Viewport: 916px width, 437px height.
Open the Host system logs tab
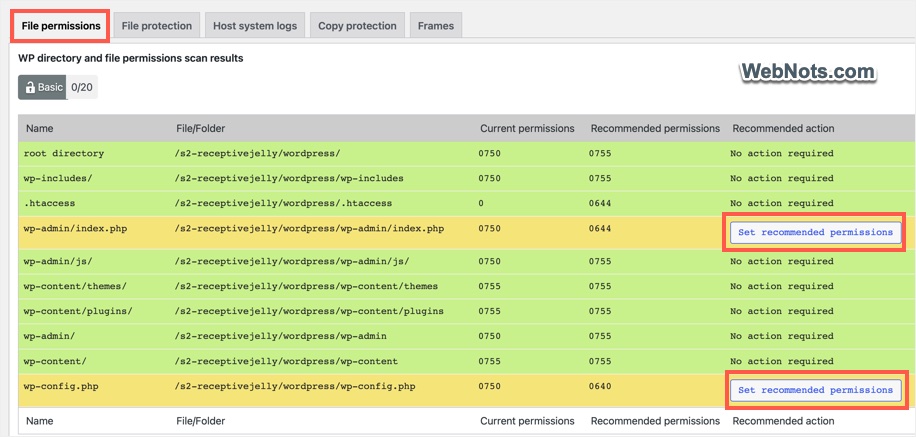(255, 26)
